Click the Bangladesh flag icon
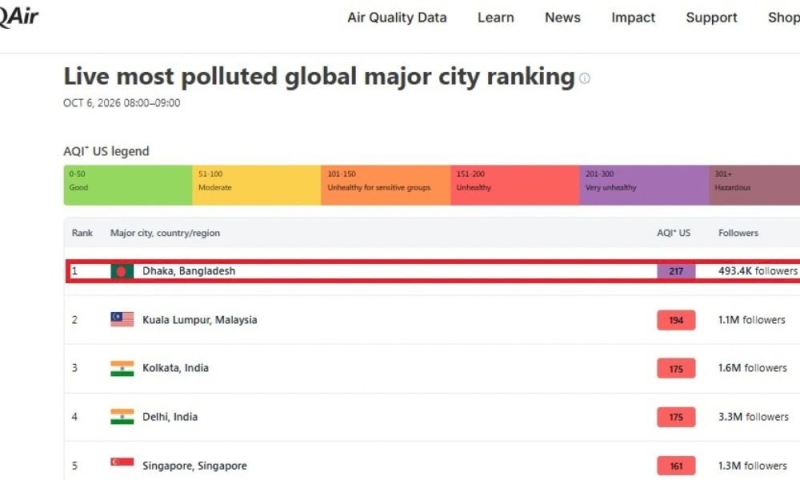 122,271
